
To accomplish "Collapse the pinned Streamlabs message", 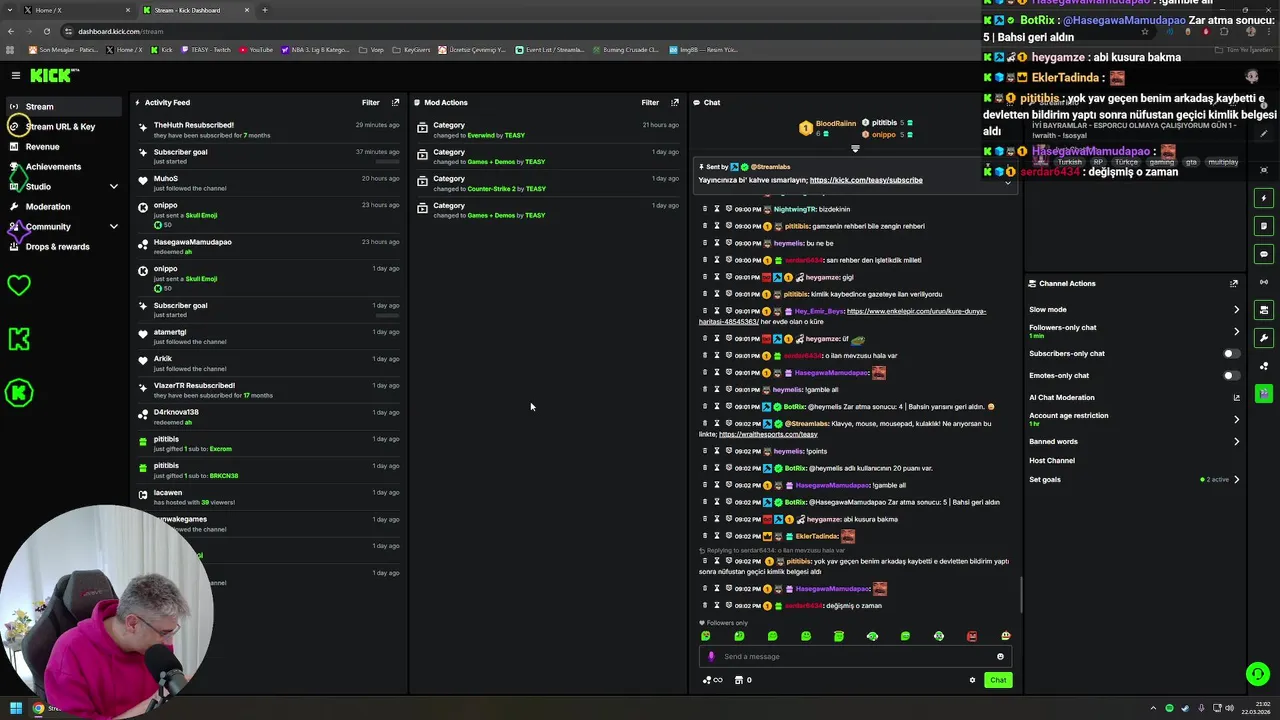I will tap(1007, 181).
